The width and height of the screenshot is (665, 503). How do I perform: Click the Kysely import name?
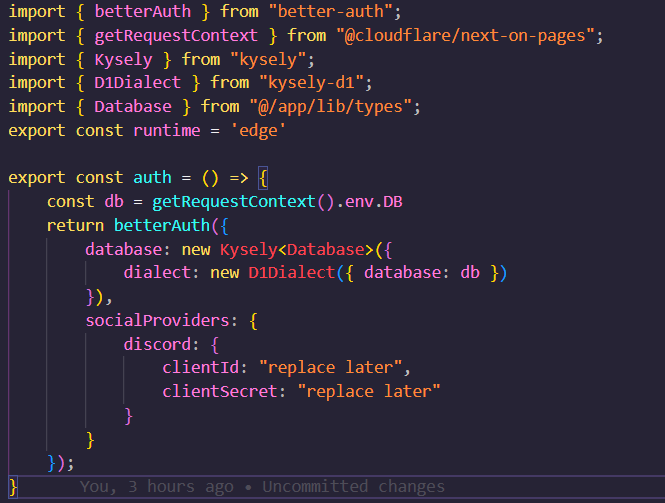(123, 59)
